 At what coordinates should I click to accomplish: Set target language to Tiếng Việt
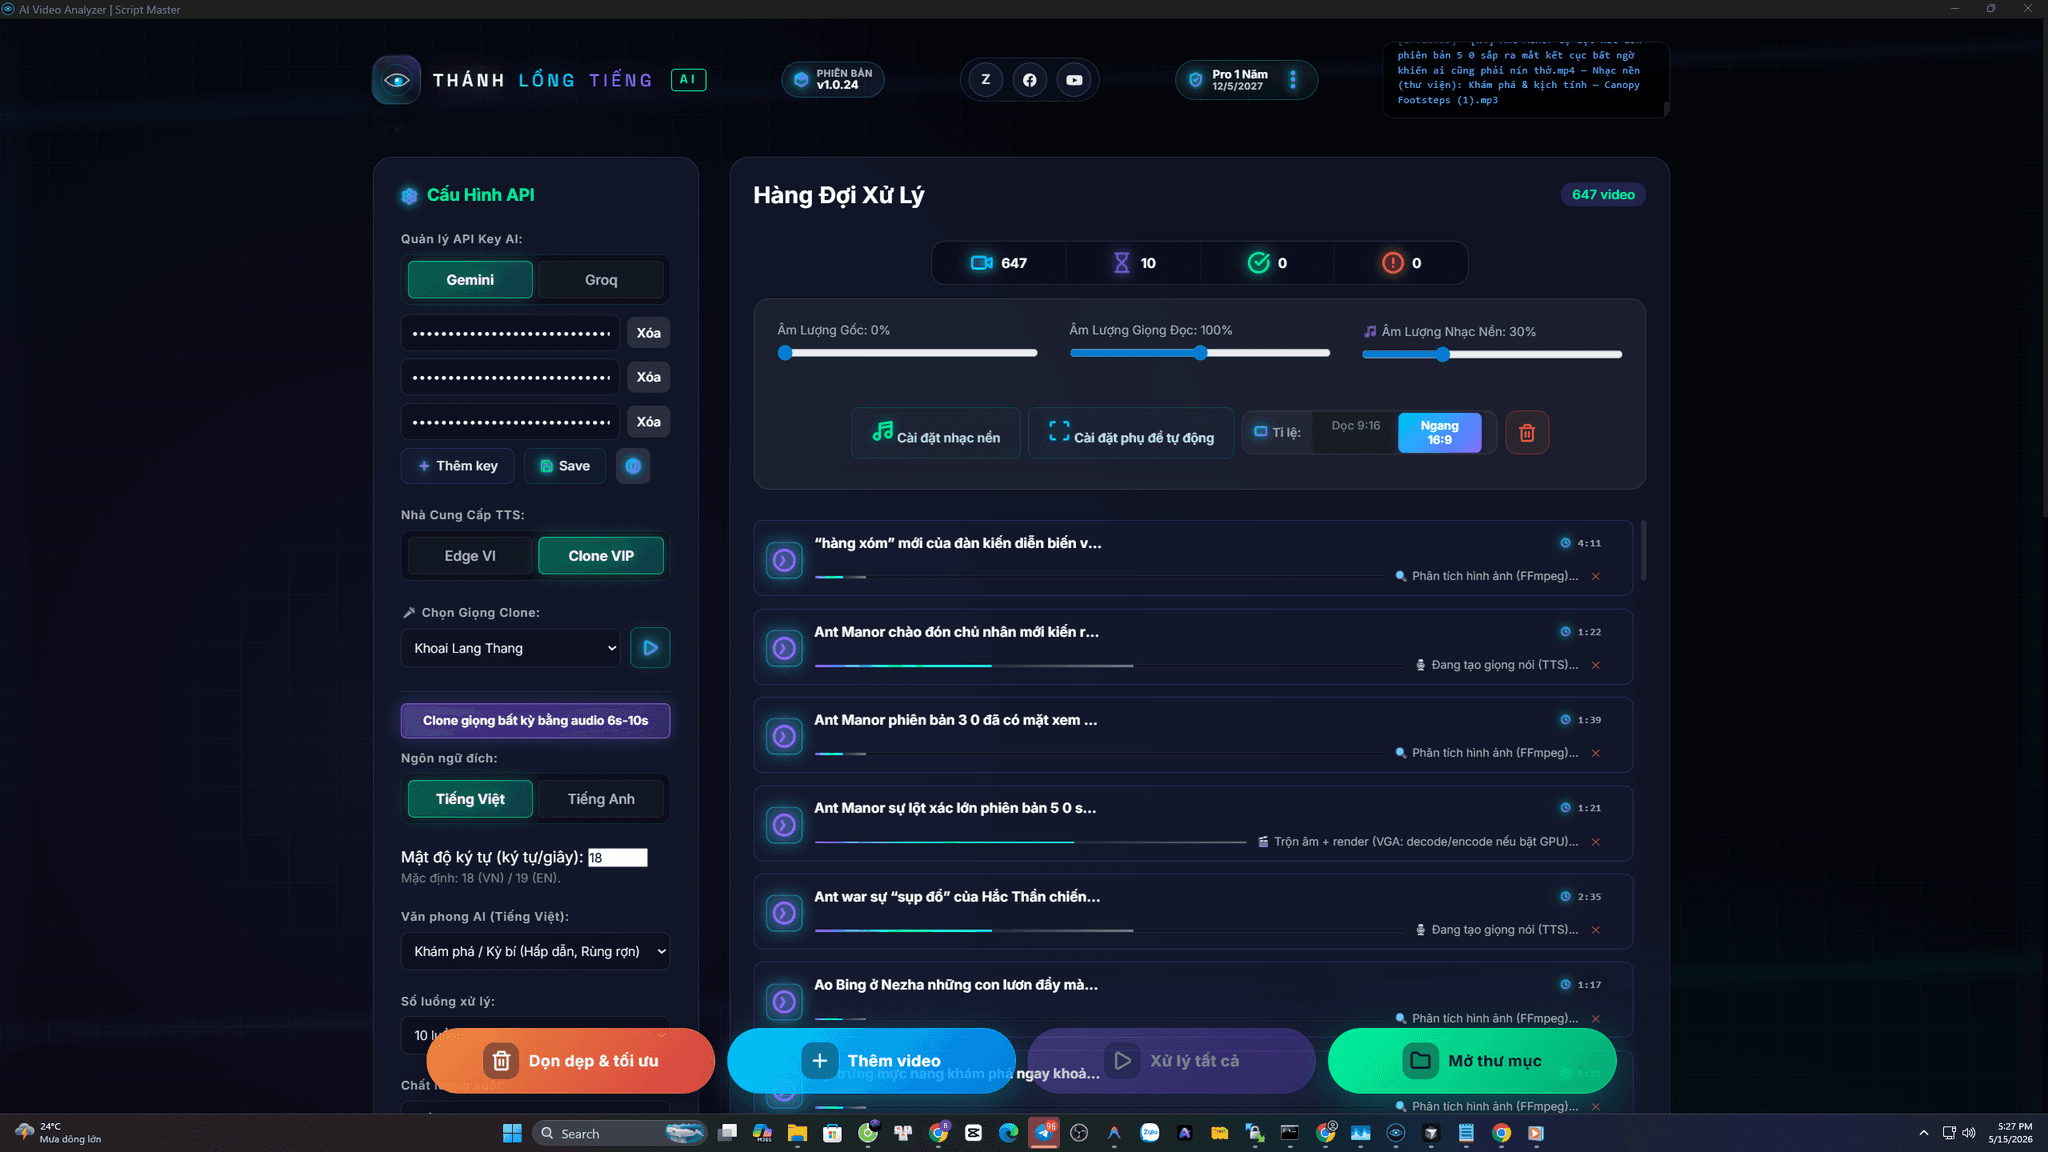tap(470, 799)
